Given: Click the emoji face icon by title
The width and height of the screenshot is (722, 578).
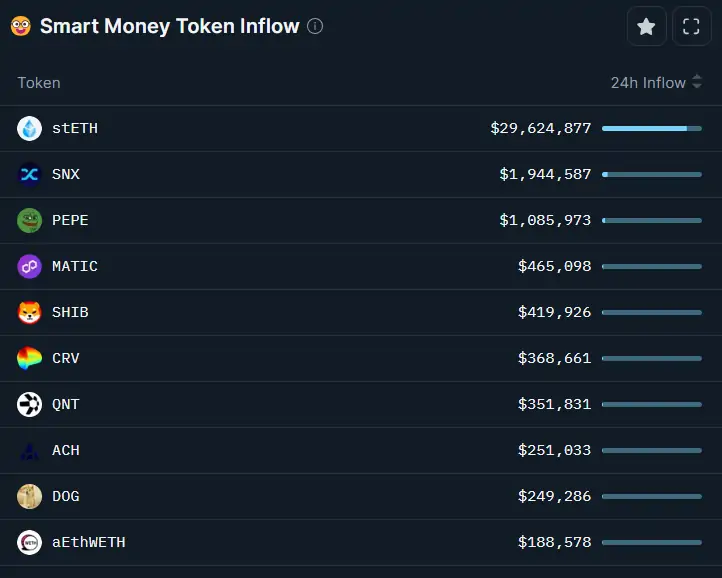Looking at the screenshot, I should (x=21, y=26).
